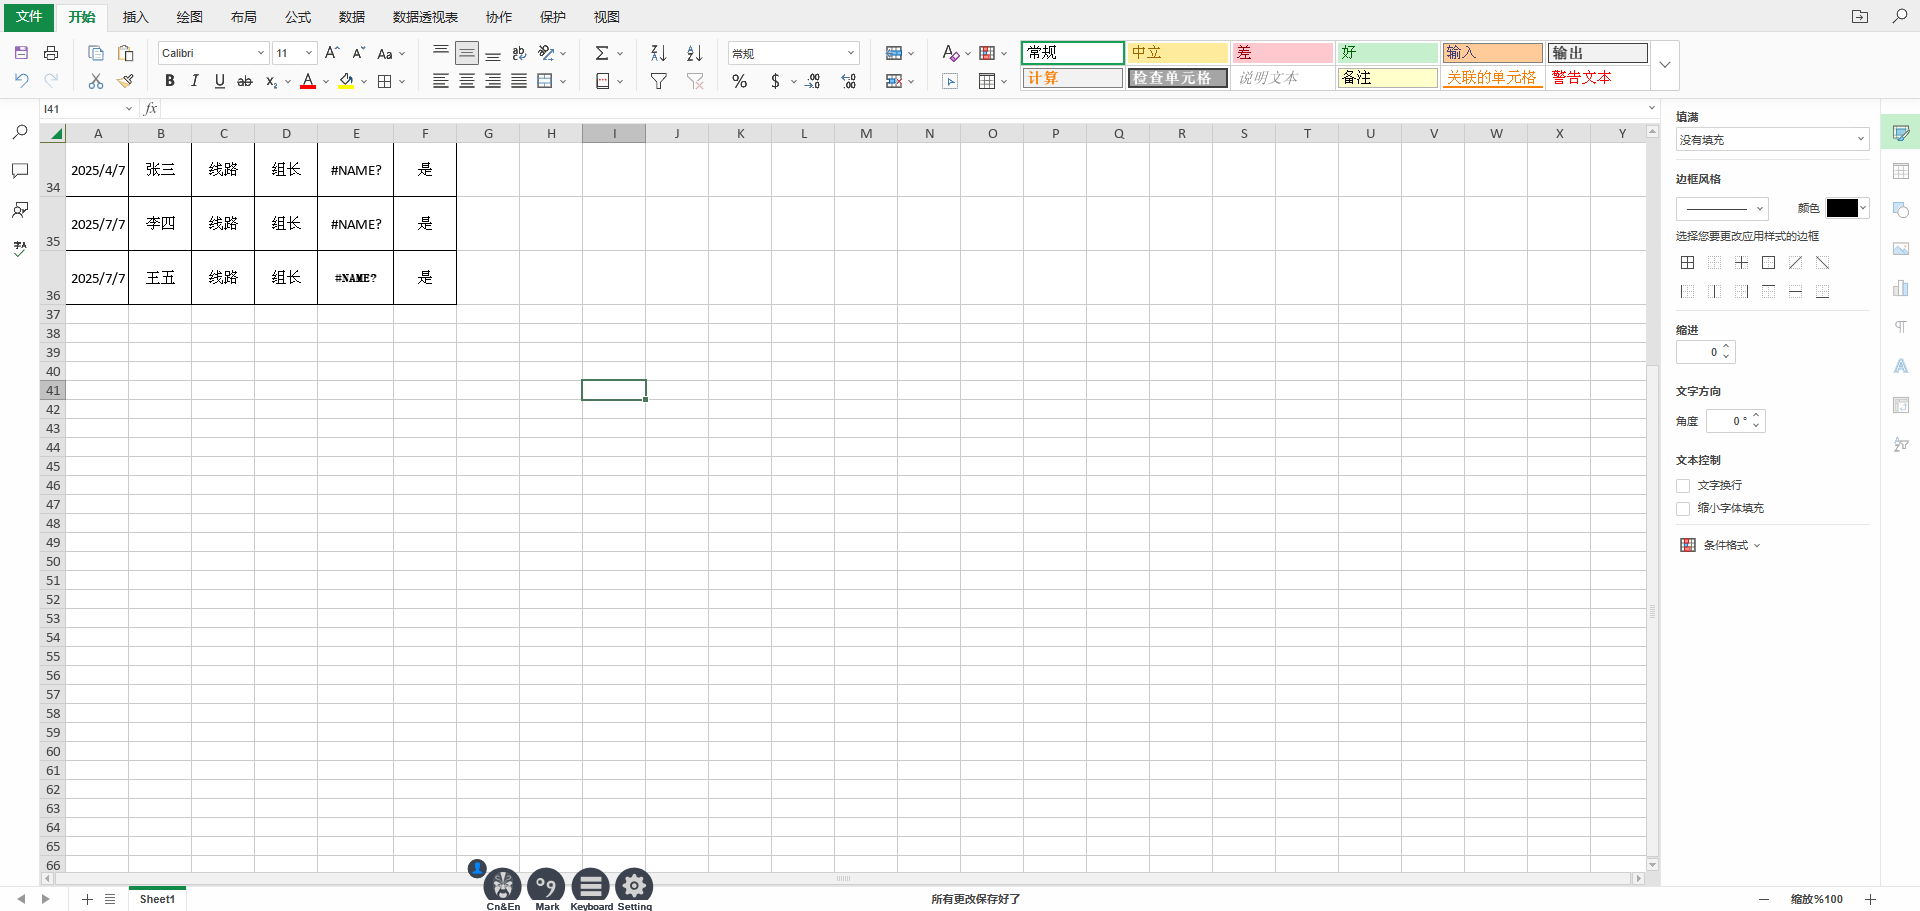Toggle strikethrough formatting
This screenshot has width=1920, height=911.
click(245, 81)
